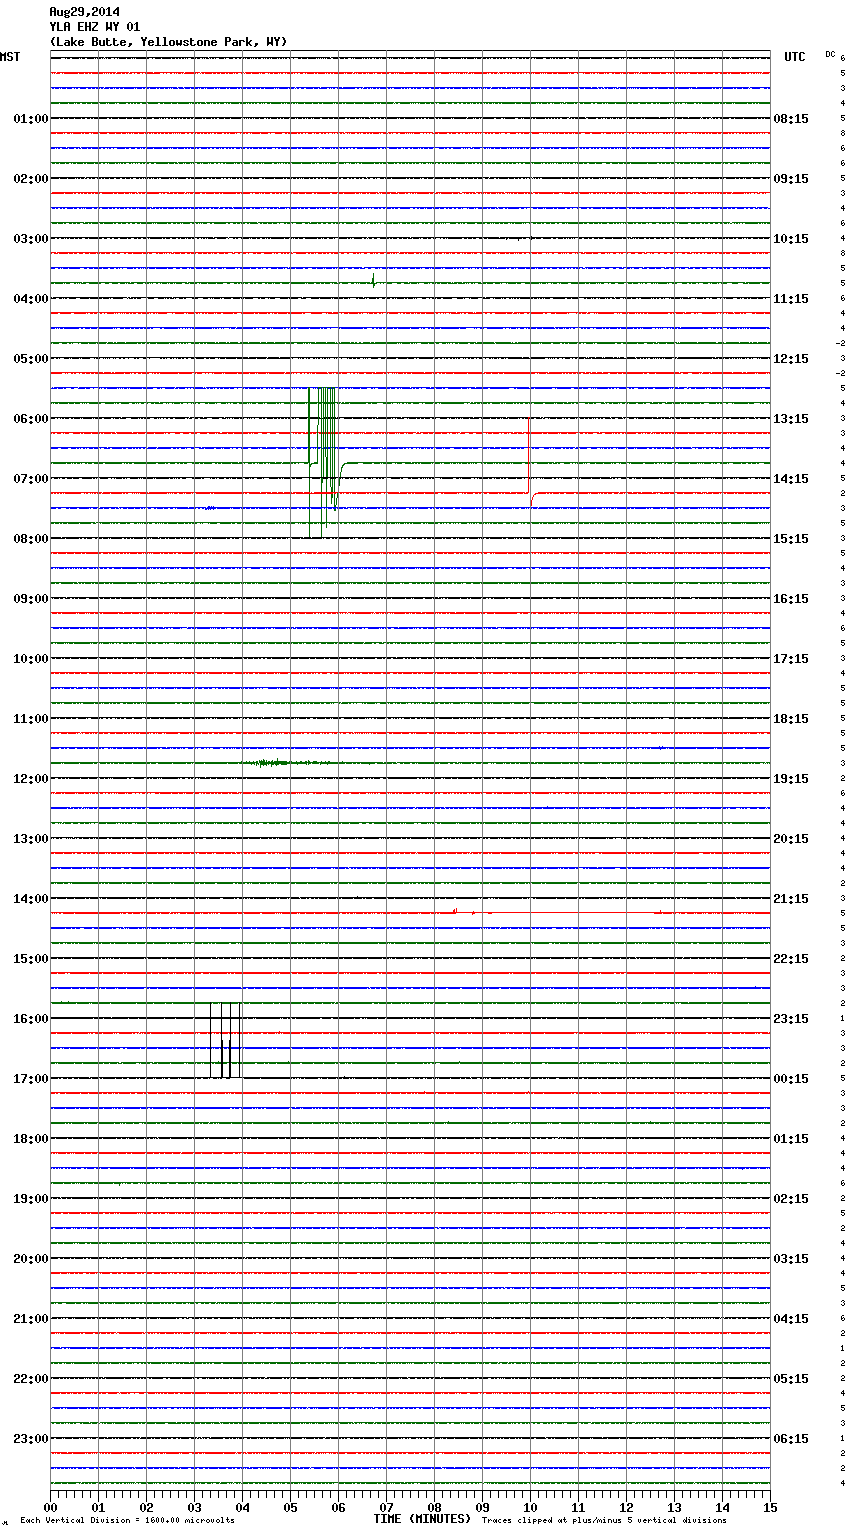Select the 13:00 MST hour label
850x1534 pixels.
[x=31, y=839]
